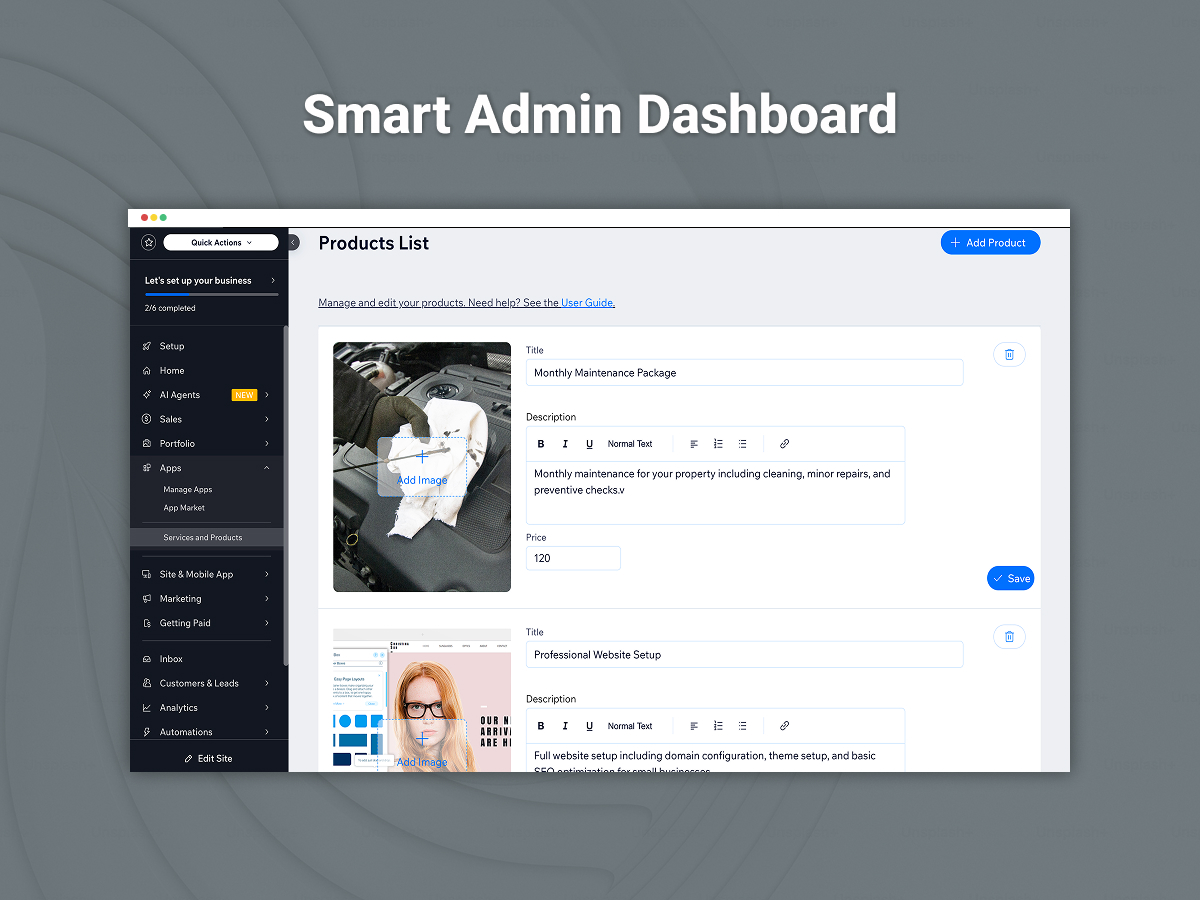The height and width of the screenshot is (900, 1200).
Task: Click the 2/6 completed text
Action: point(170,308)
